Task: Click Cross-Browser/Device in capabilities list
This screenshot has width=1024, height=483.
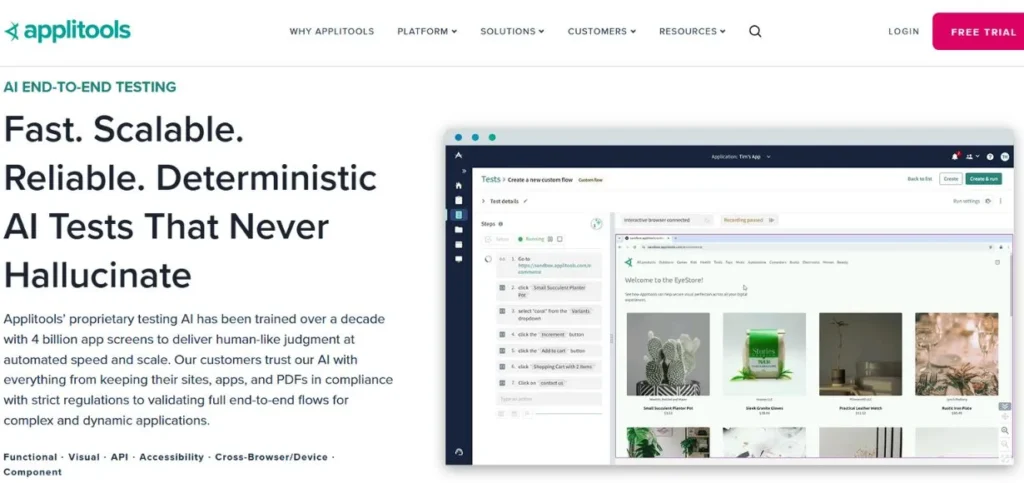Action: point(271,457)
